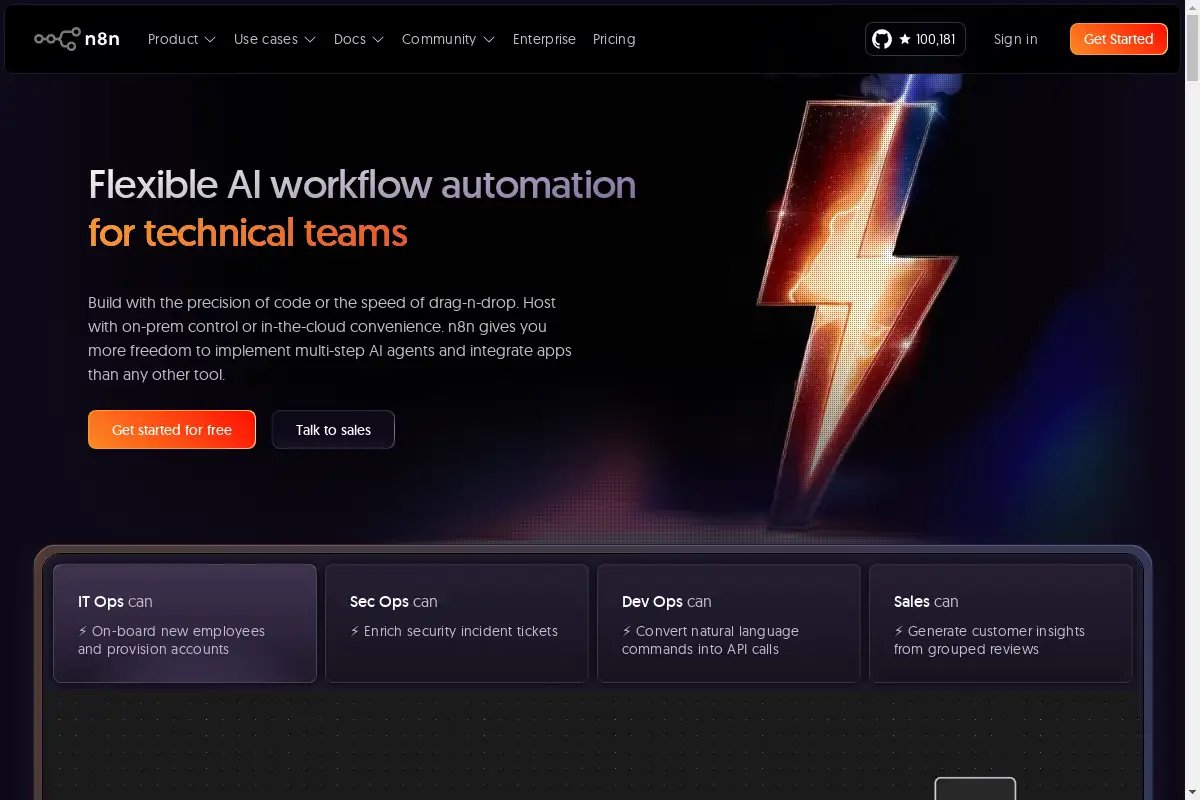The width and height of the screenshot is (1200, 800).
Task: Select the Sales can tab
Action: [1001, 623]
